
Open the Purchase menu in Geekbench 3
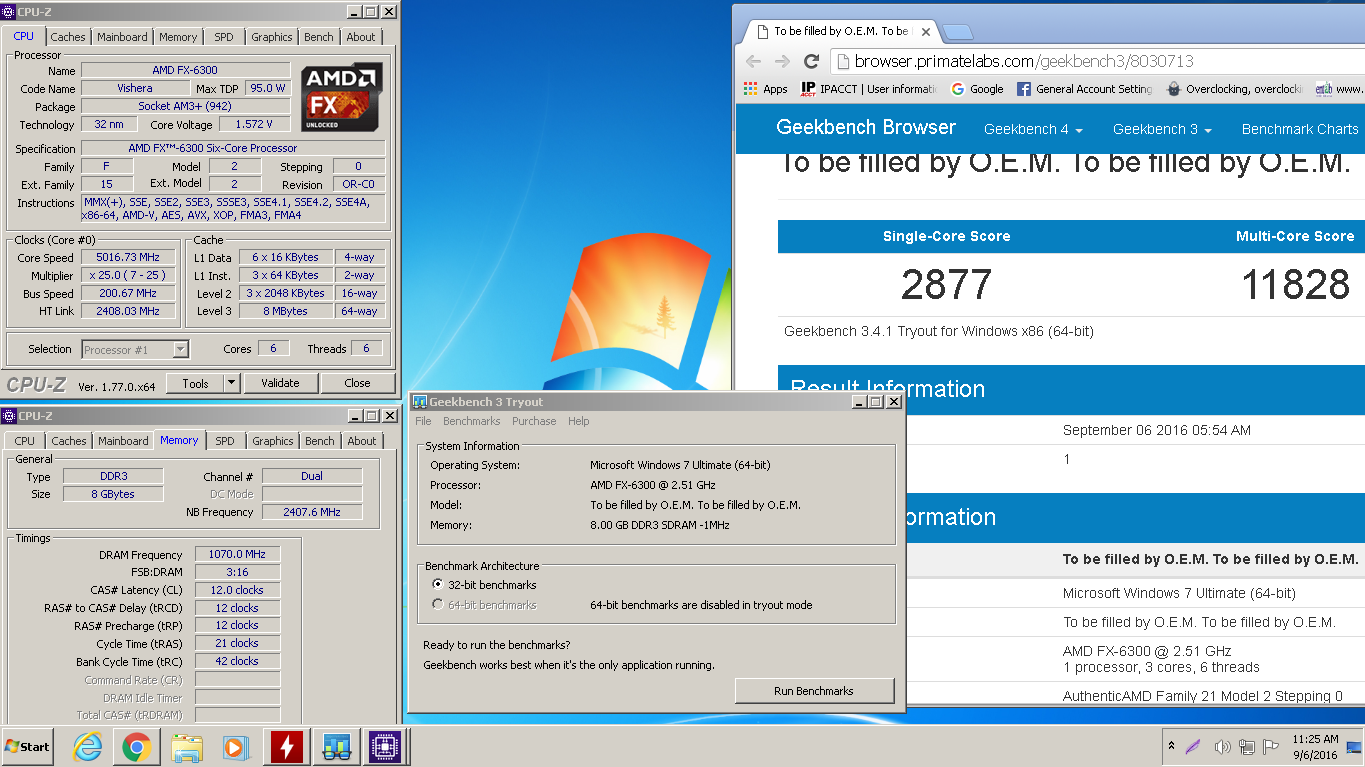click(x=534, y=421)
